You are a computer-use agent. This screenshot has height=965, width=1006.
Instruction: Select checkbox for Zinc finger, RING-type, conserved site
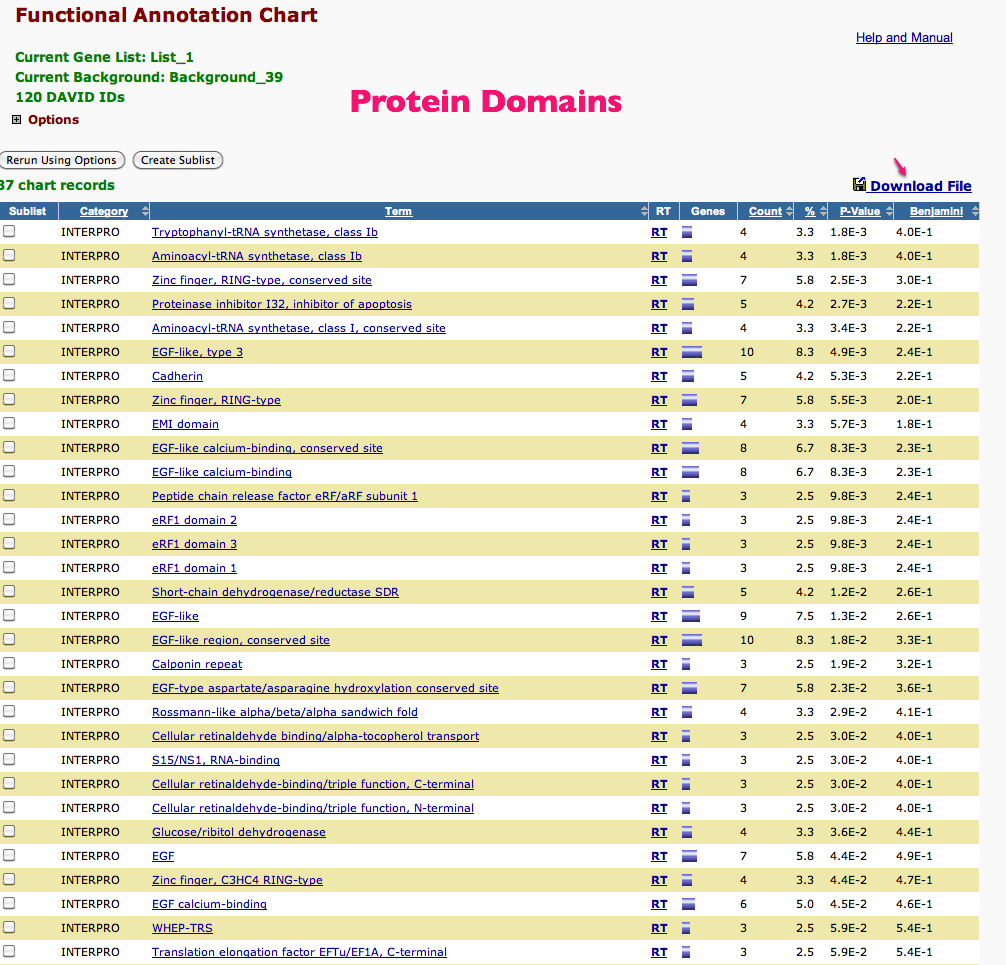[9, 279]
